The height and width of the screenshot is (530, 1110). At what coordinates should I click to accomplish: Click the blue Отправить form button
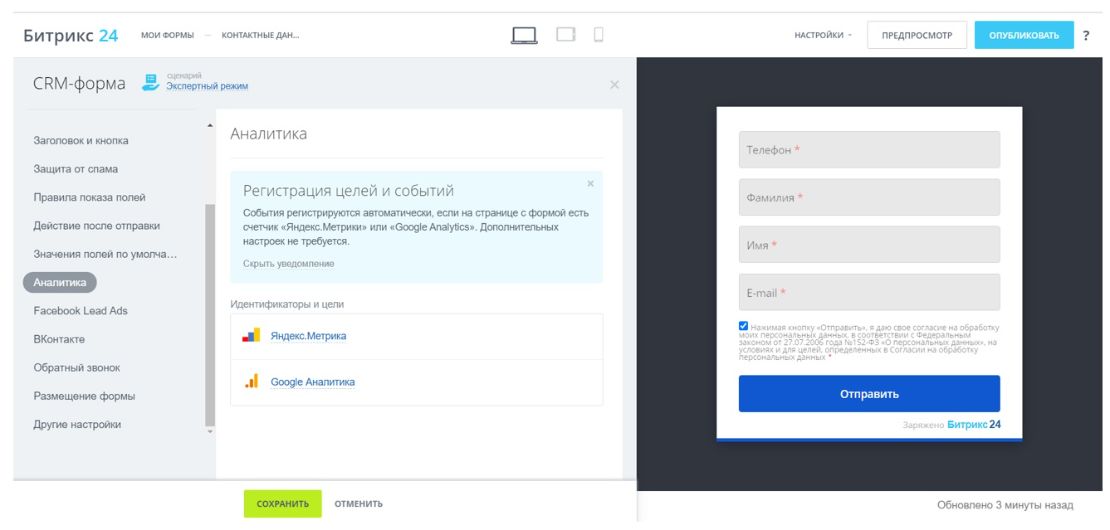(x=869, y=393)
